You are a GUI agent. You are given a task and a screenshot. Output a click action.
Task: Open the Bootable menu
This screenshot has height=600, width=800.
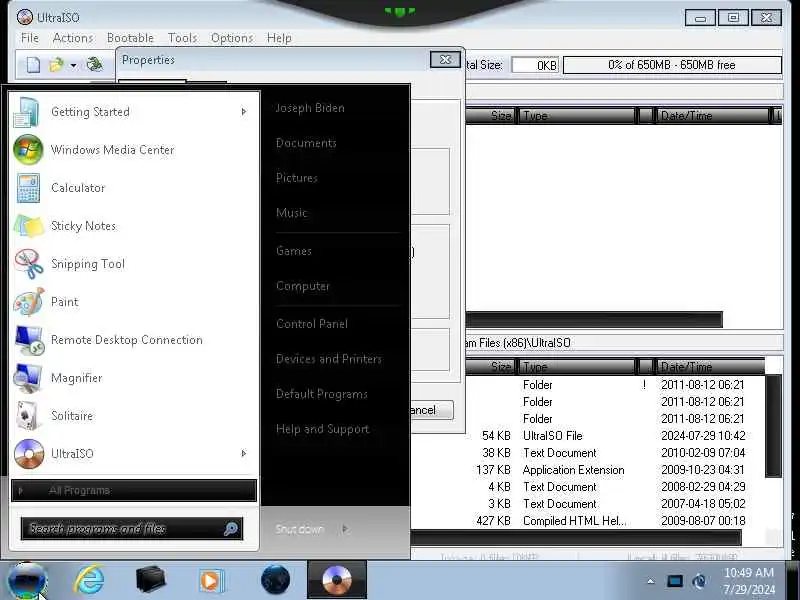(130, 38)
